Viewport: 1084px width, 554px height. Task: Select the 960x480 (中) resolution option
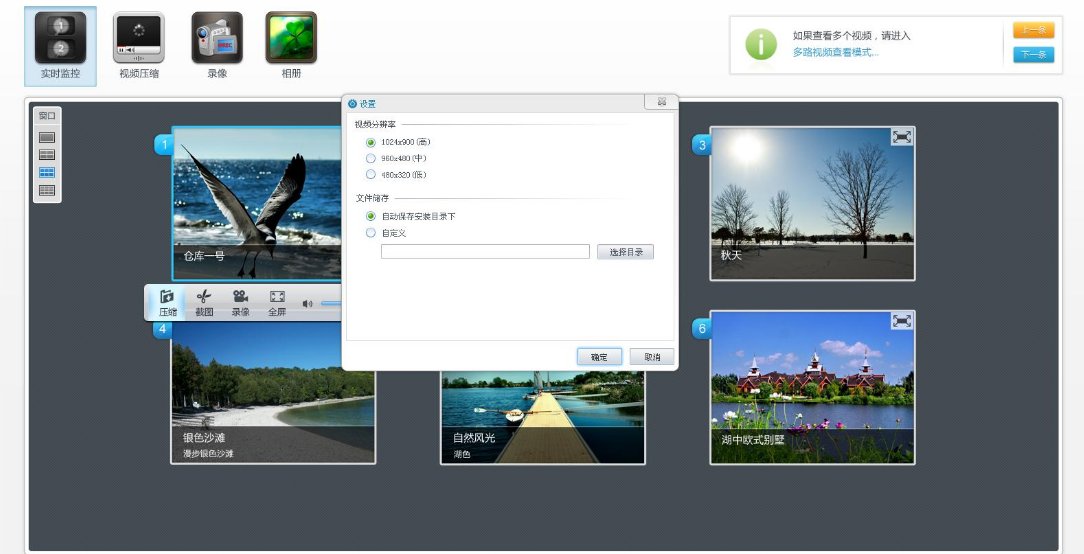tap(371, 158)
